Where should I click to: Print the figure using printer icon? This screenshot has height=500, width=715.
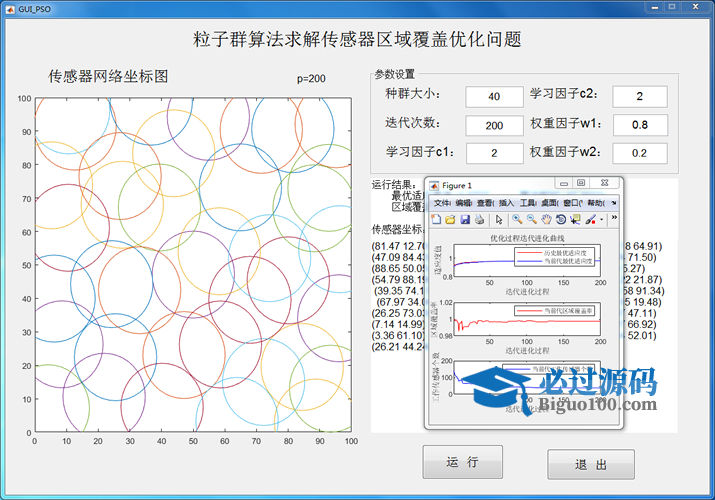(479, 220)
